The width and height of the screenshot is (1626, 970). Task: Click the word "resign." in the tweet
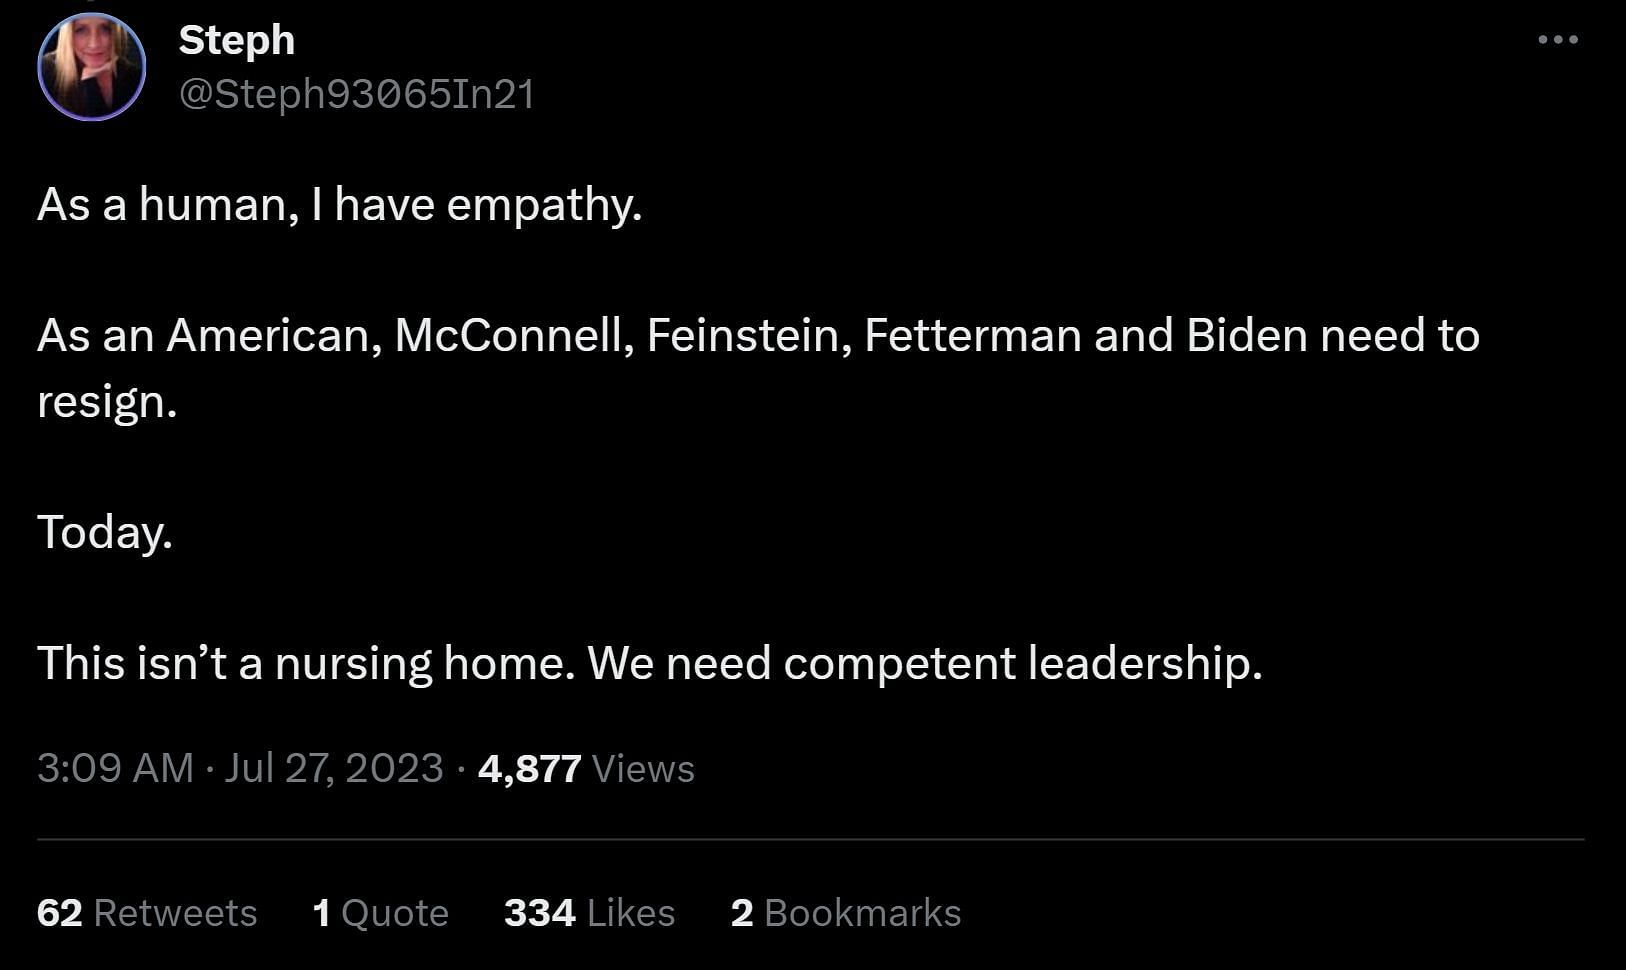[x=107, y=402]
